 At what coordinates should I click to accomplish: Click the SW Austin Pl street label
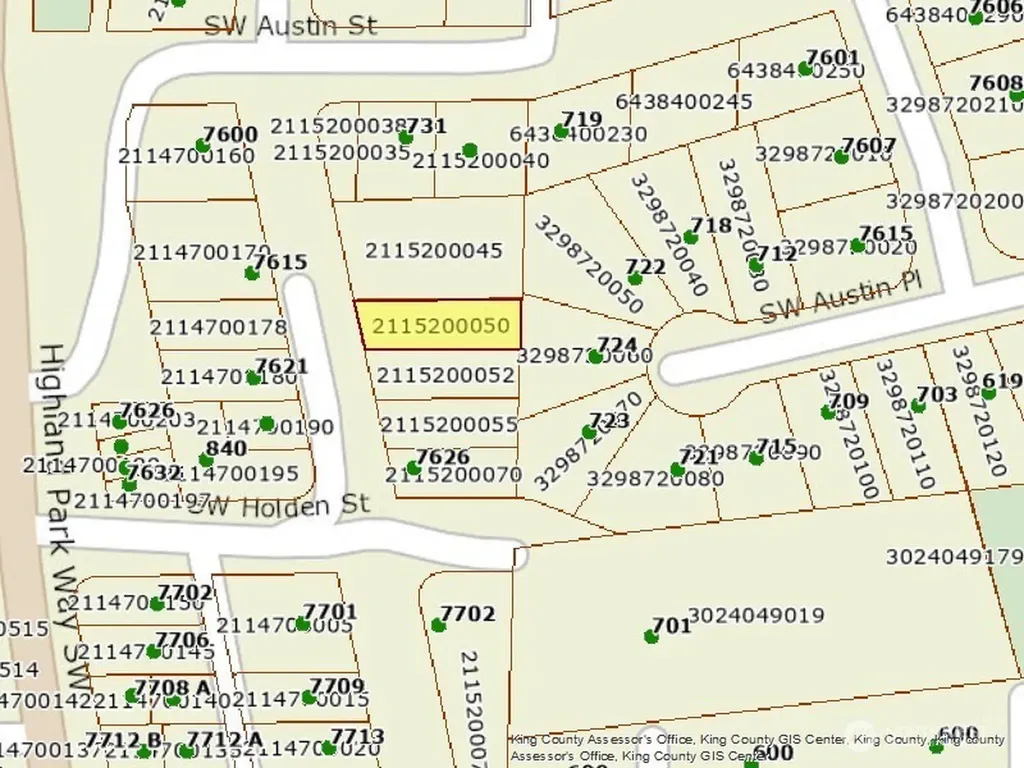[841, 298]
